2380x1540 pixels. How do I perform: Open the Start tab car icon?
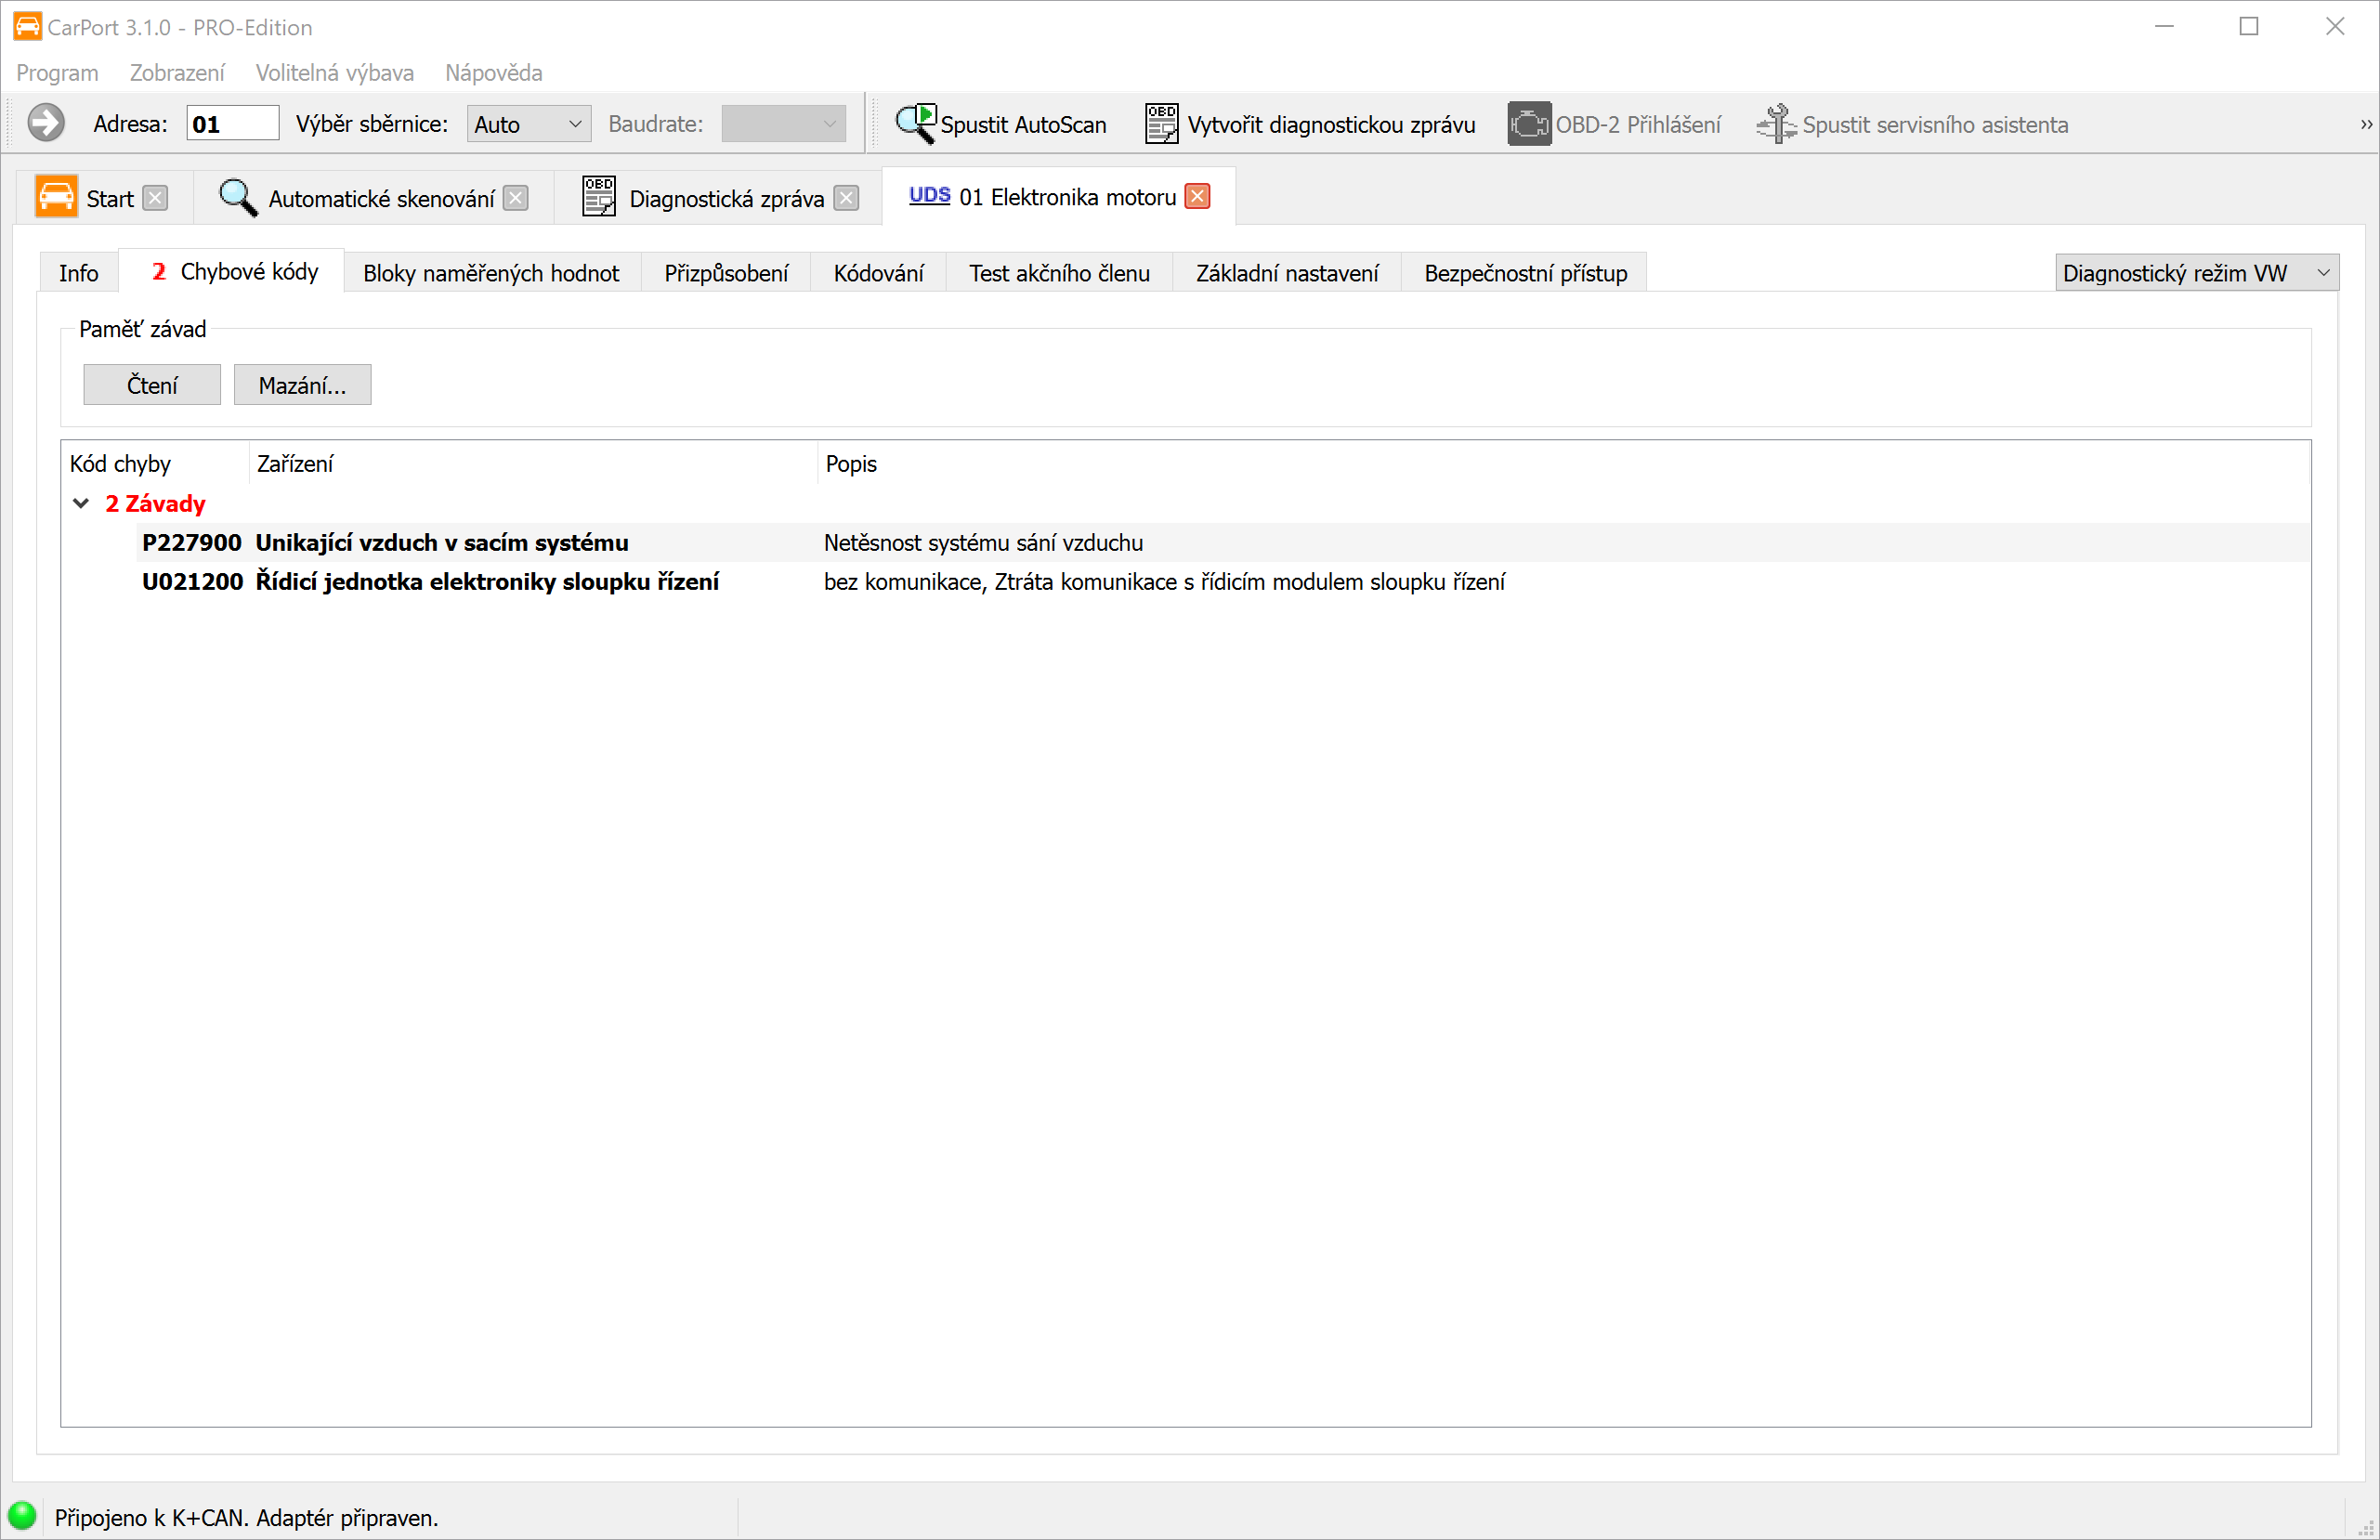(x=56, y=197)
